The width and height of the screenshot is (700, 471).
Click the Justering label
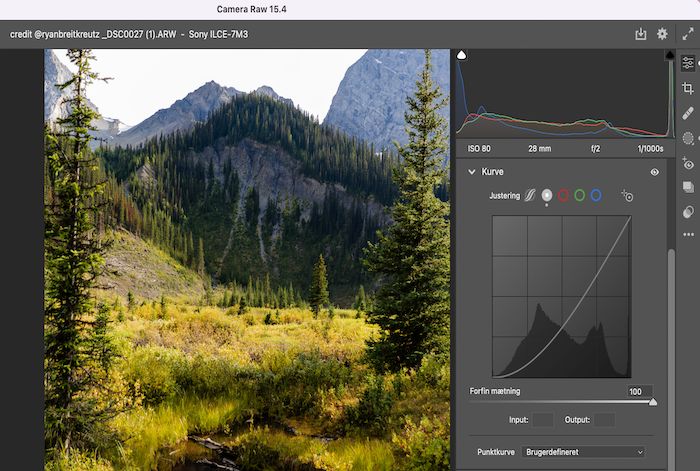point(504,196)
